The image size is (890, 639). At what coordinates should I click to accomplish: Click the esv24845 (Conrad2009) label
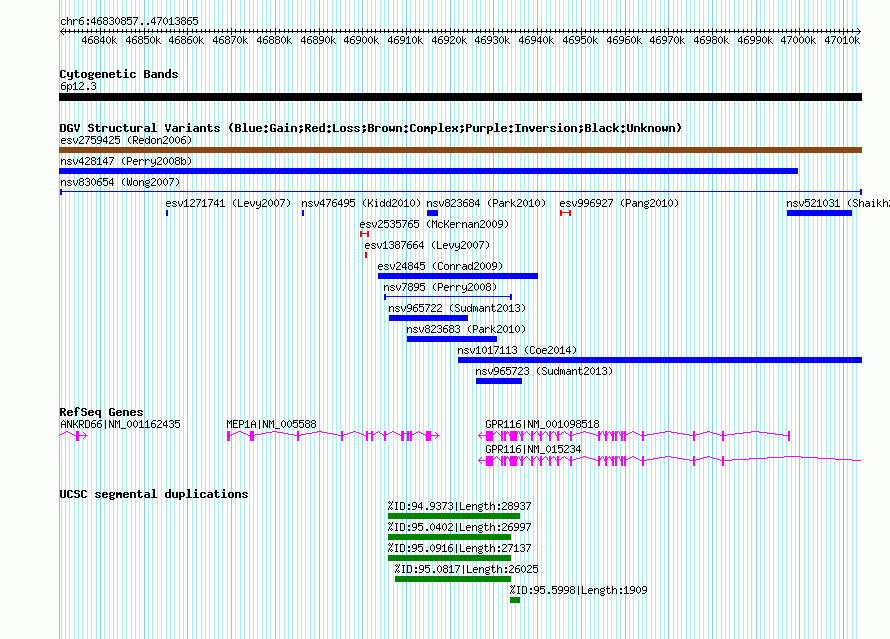(440, 267)
